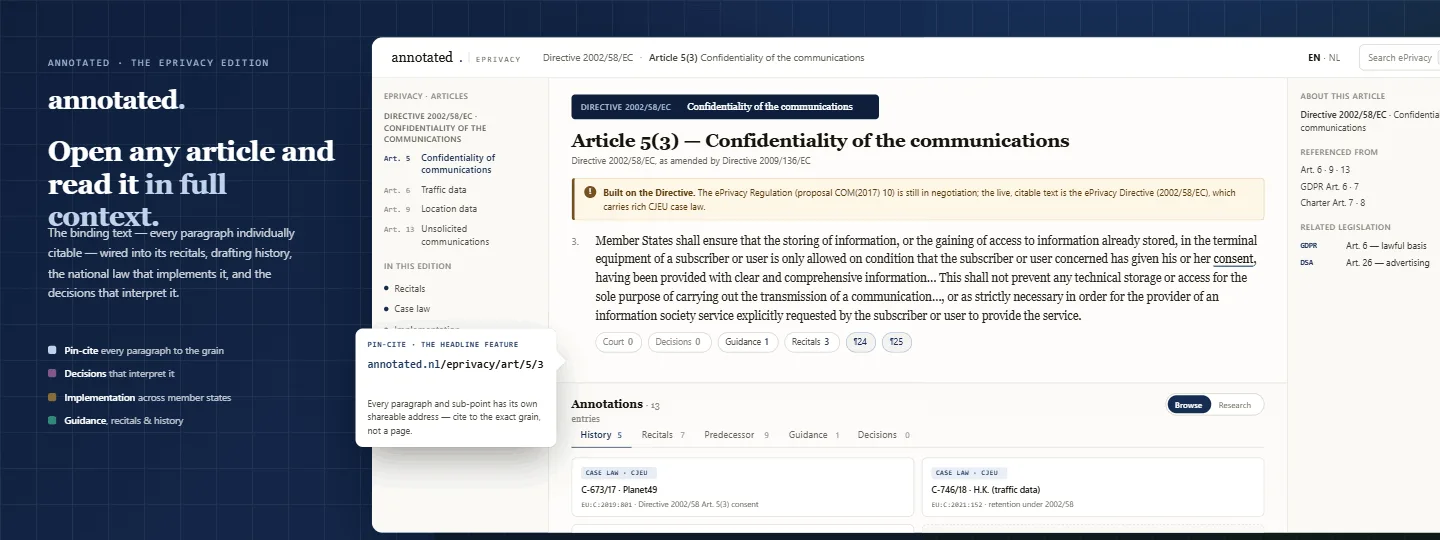Viewport: 1440px width, 540px height.
Task: Open referenced Charter Art. 7 · 8
Action: [1332, 203]
